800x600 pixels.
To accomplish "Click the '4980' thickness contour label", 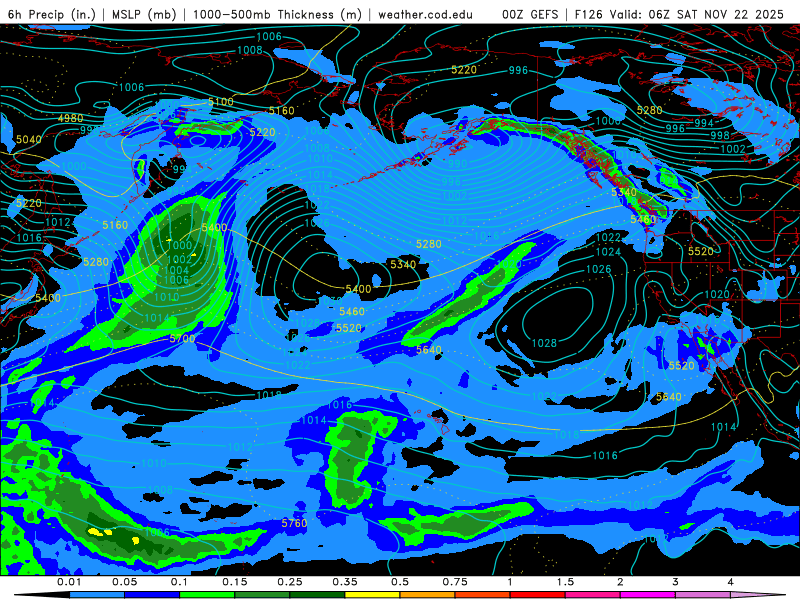I will tap(70, 118).
